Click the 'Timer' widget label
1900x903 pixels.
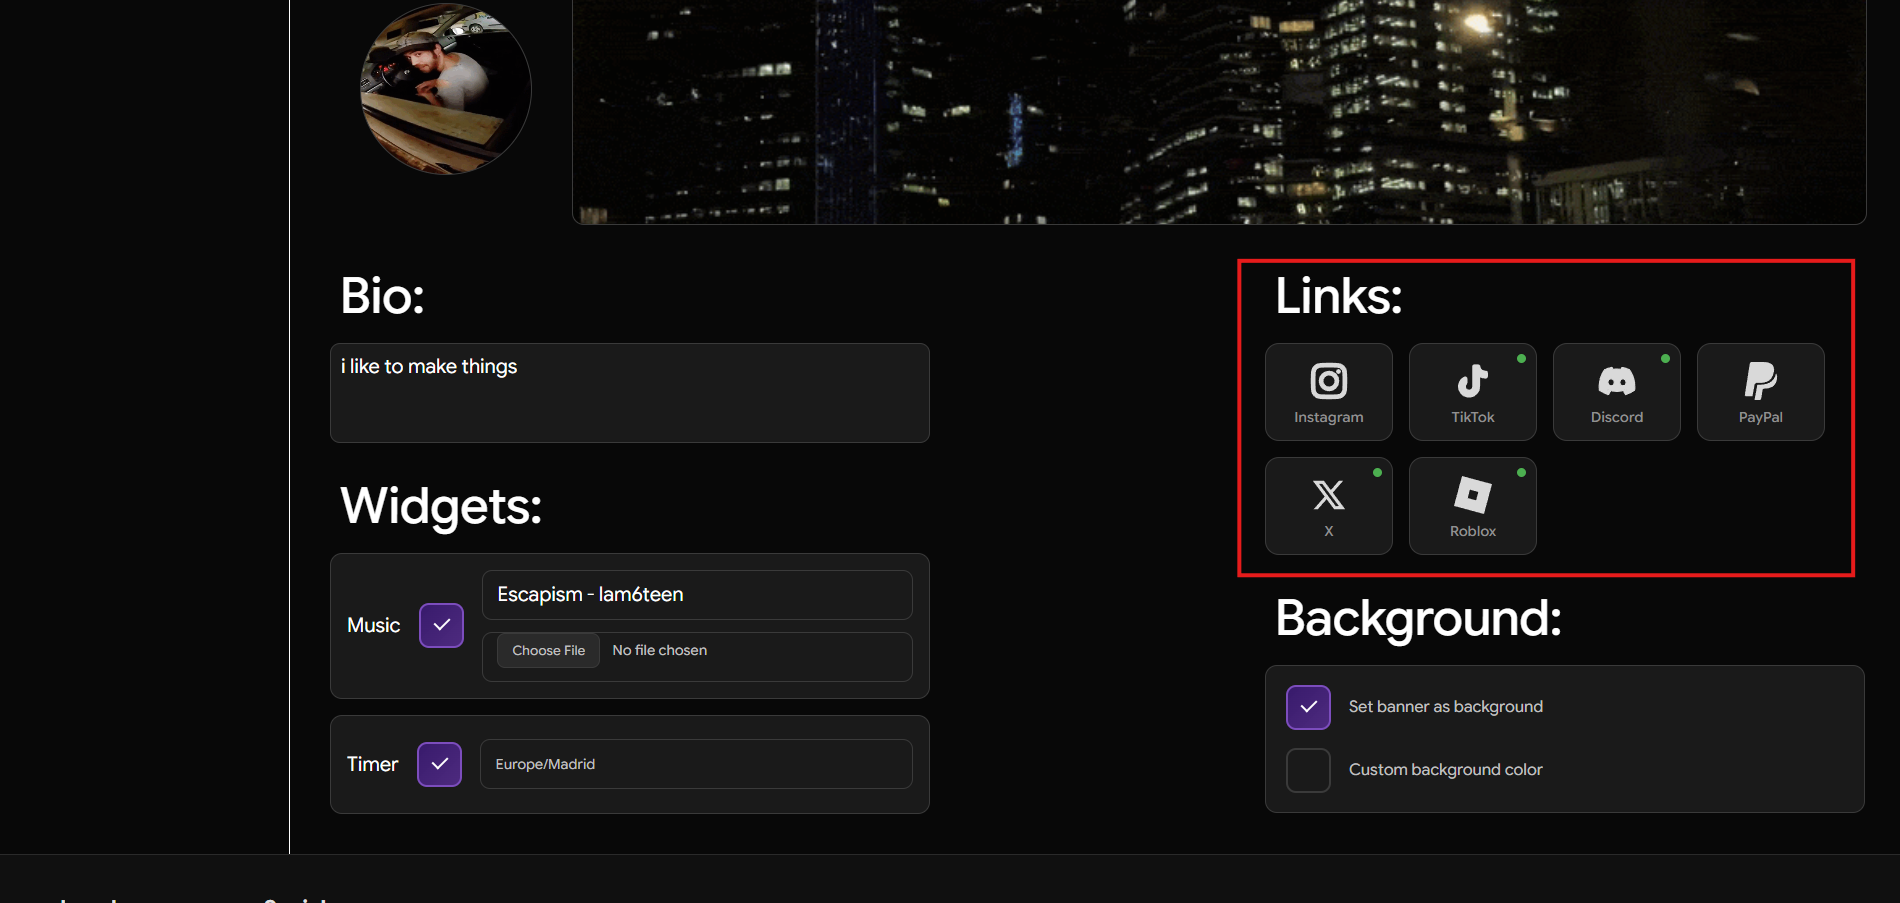pyautogui.click(x=372, y=764)
